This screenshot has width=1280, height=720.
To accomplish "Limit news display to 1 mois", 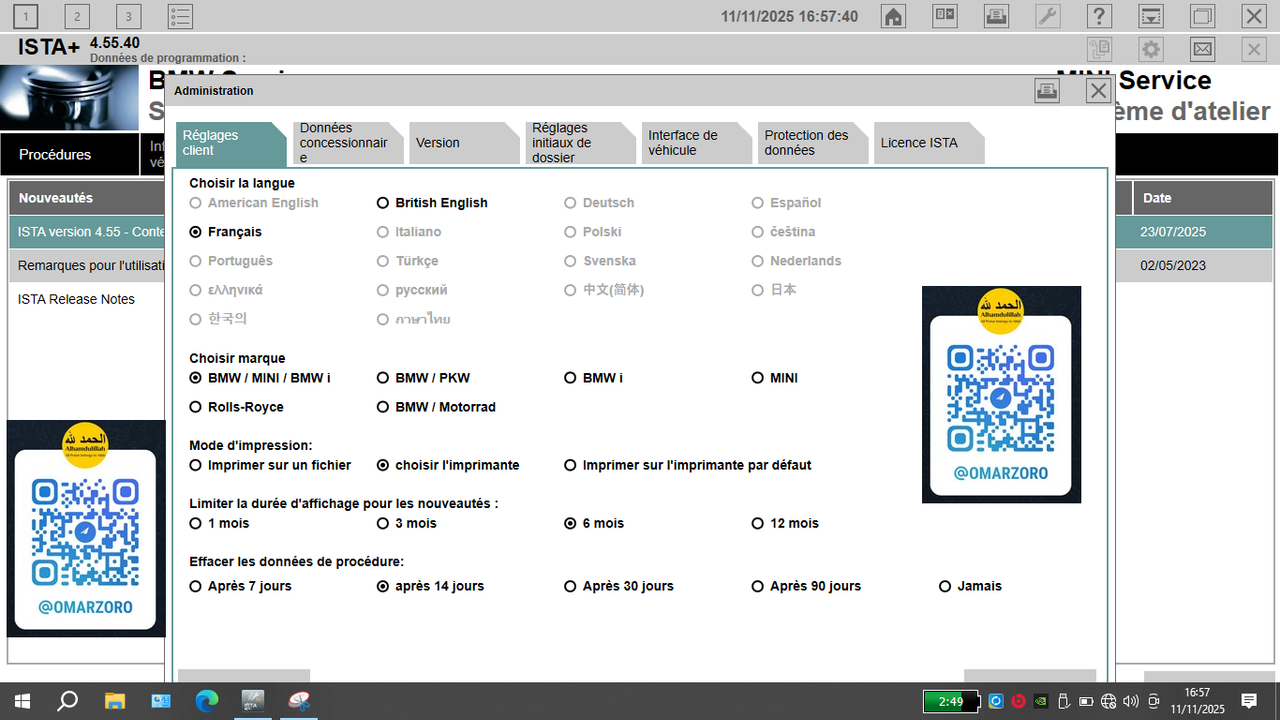I will pyautogui.click(x=219, y=523).
